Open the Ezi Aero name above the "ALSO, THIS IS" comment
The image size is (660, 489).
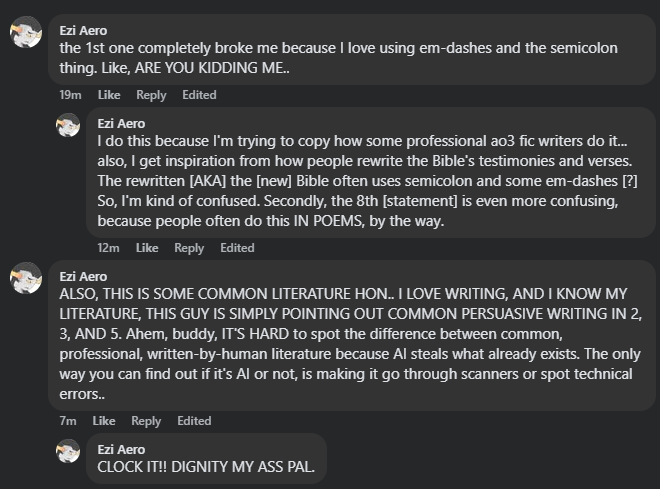[83, 276]
